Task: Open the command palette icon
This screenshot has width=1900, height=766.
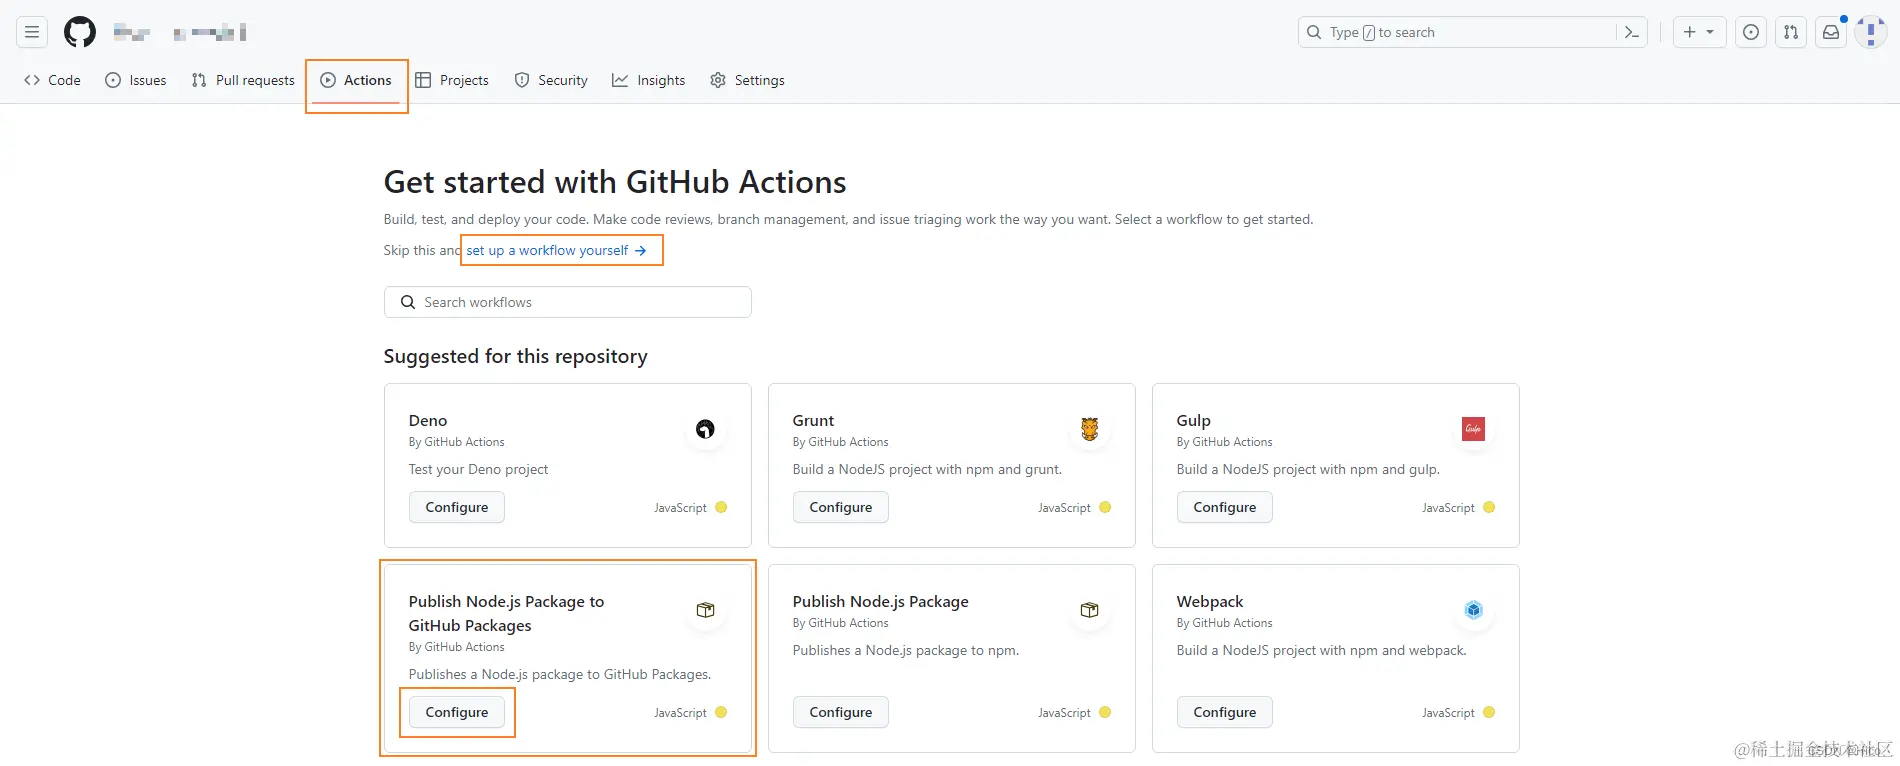Action: [x=1631, y=32]
